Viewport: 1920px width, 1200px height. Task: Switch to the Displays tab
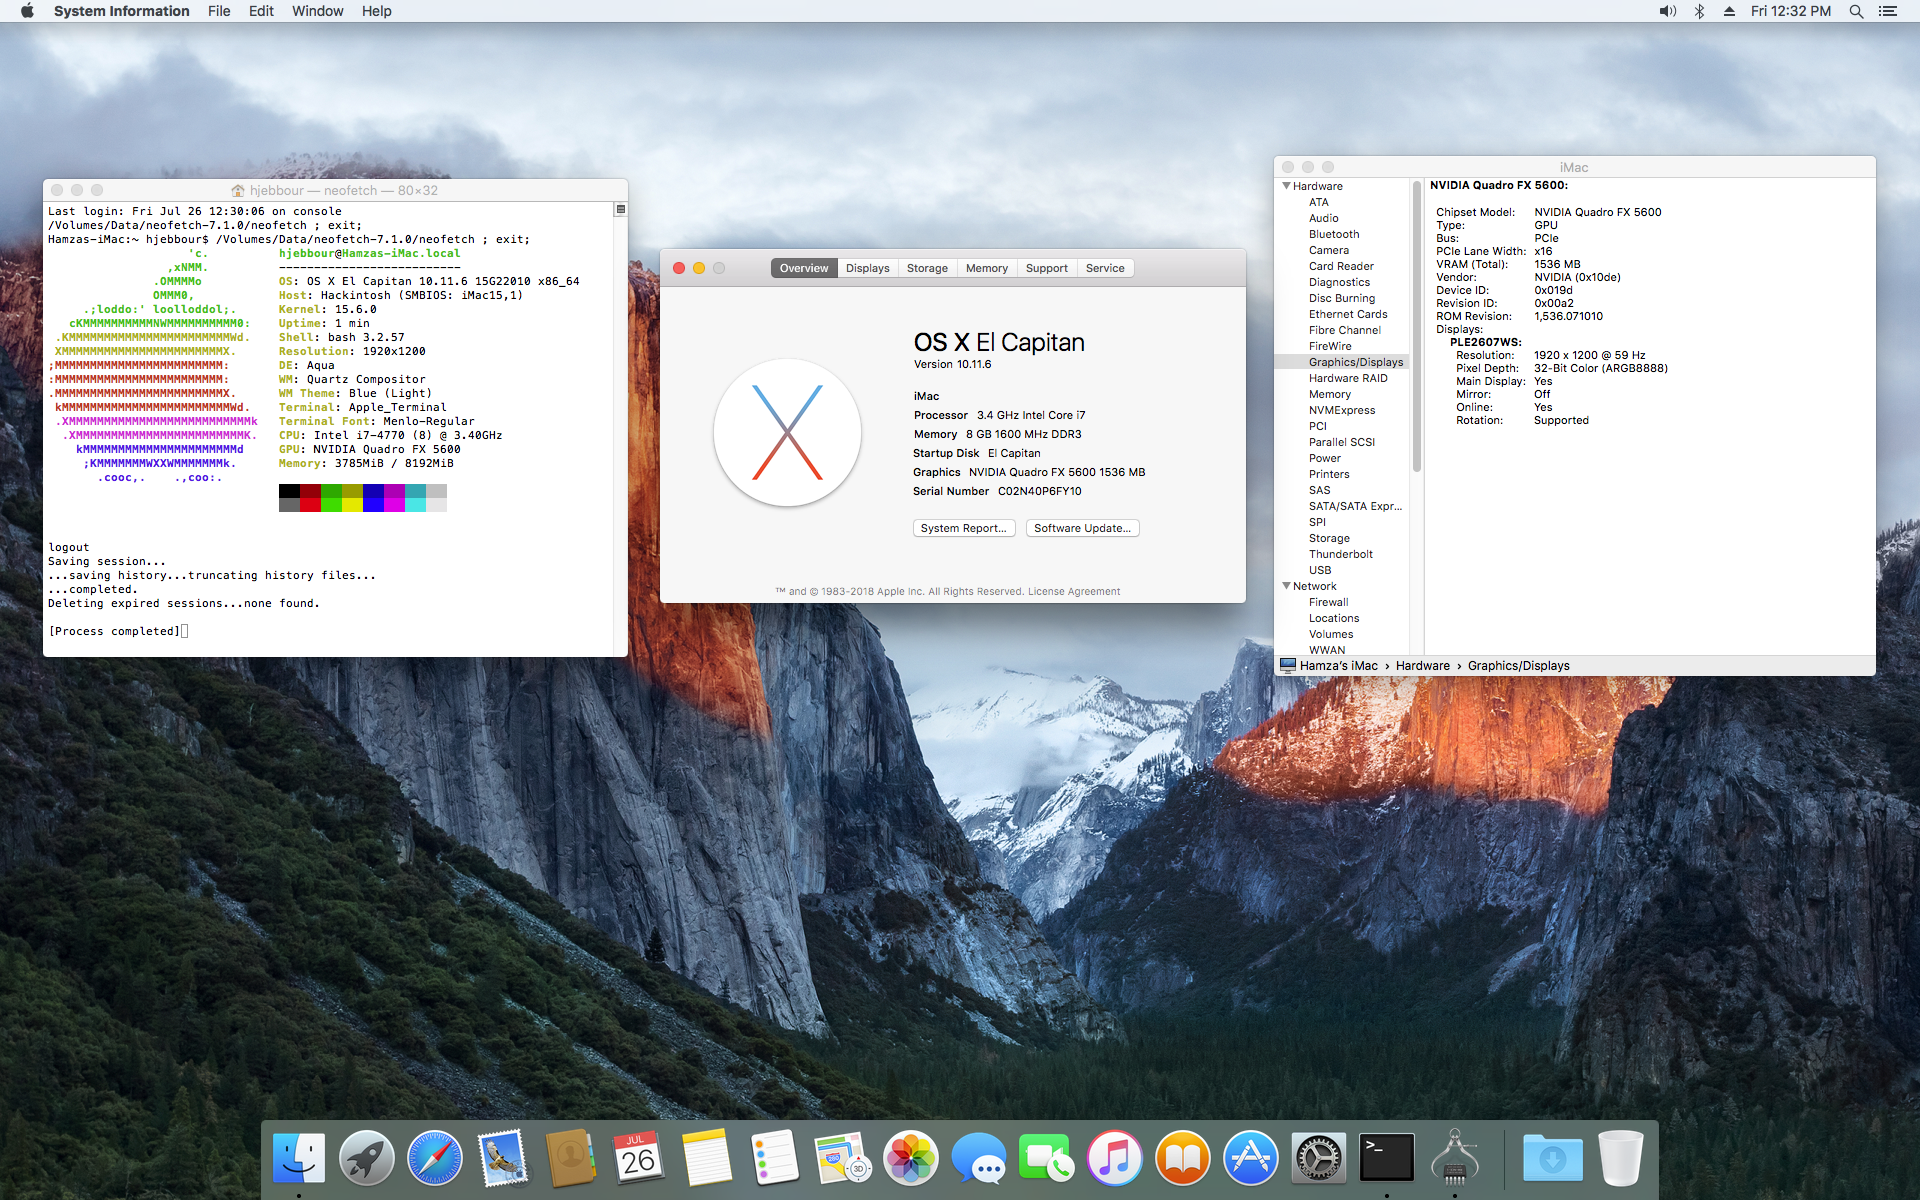point(867,268)
